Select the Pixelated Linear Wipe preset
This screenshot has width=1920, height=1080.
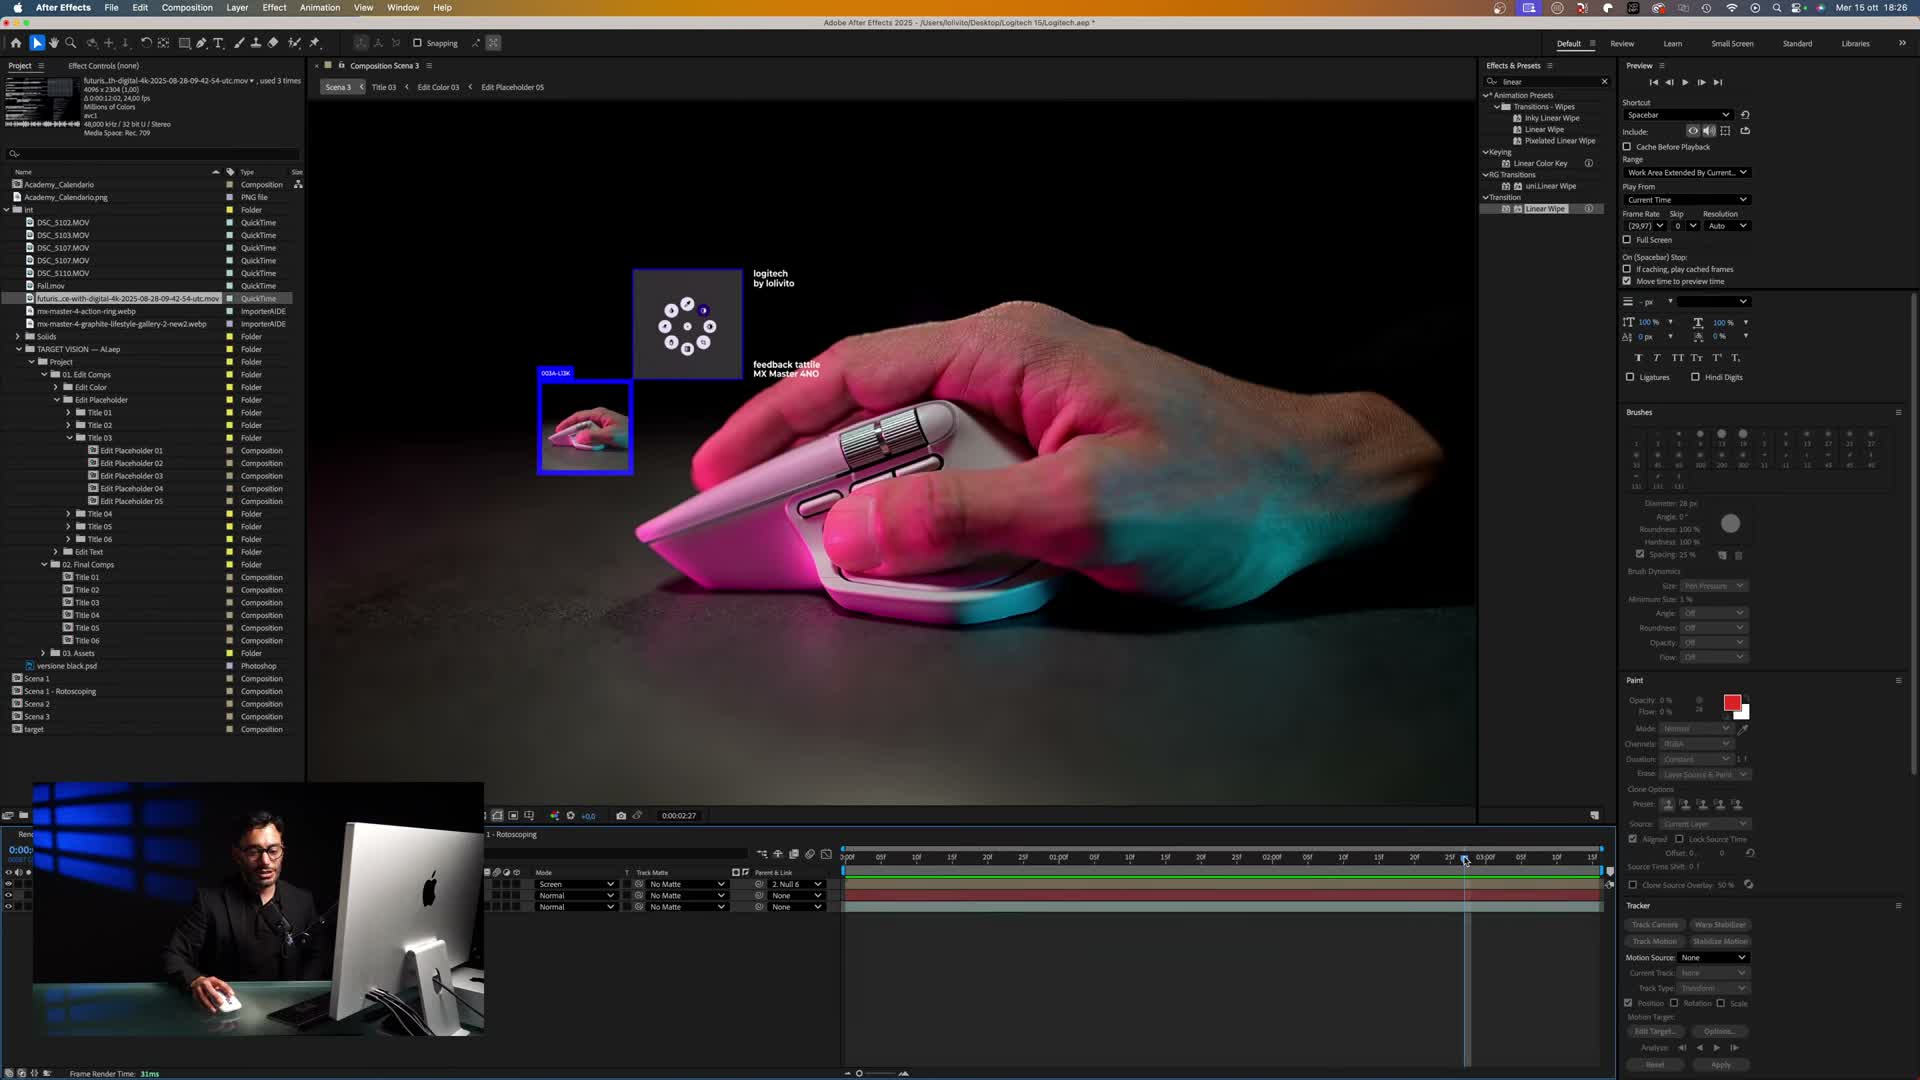tap(1560, 141)
